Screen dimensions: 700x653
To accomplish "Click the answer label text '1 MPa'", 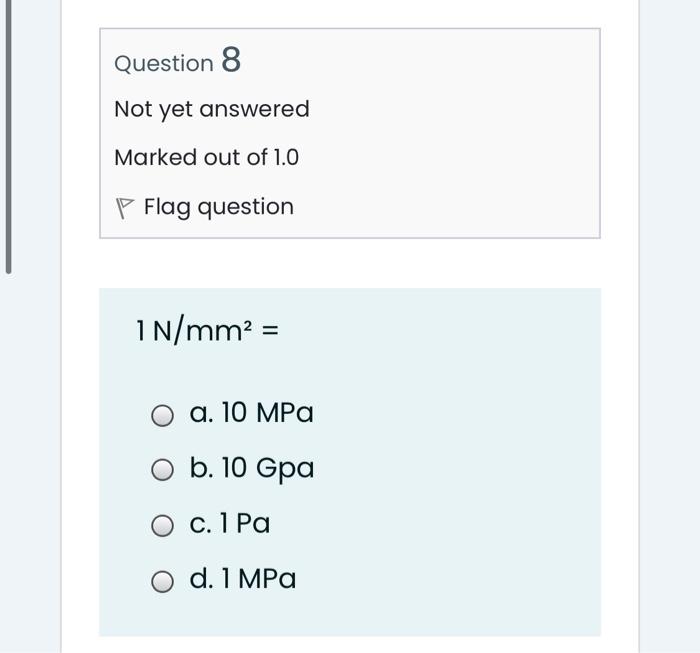I will click(x=258, y=578).
